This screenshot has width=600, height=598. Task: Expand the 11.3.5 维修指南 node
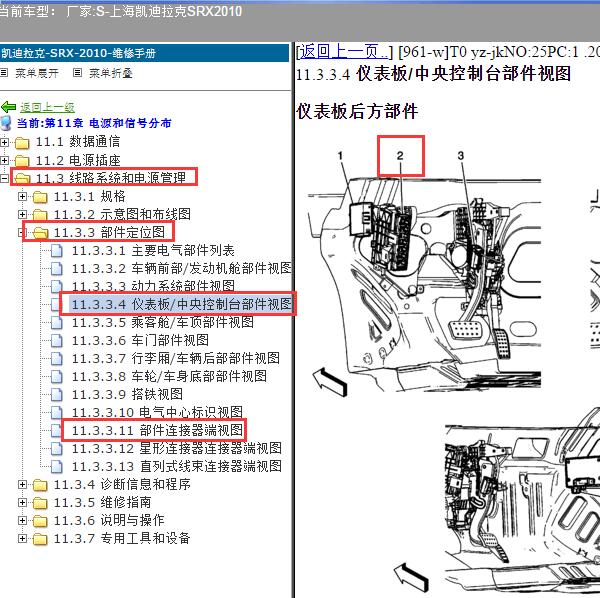23,502
